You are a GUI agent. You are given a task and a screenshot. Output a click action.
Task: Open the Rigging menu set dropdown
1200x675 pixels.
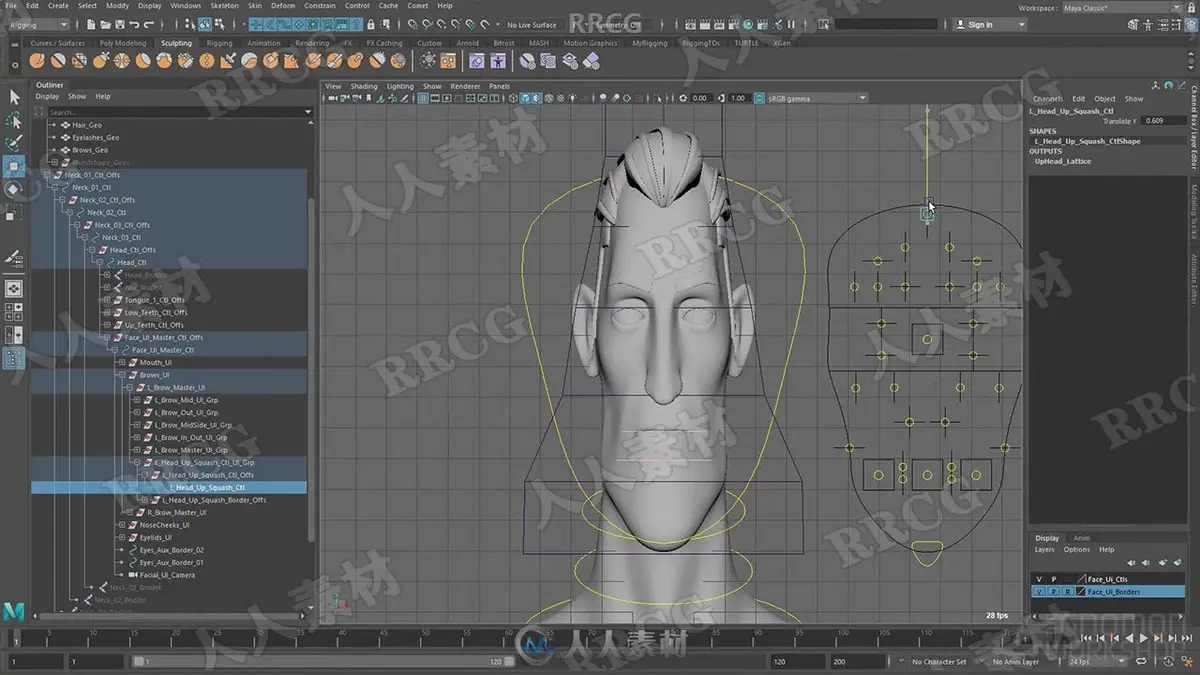point(38,24)
